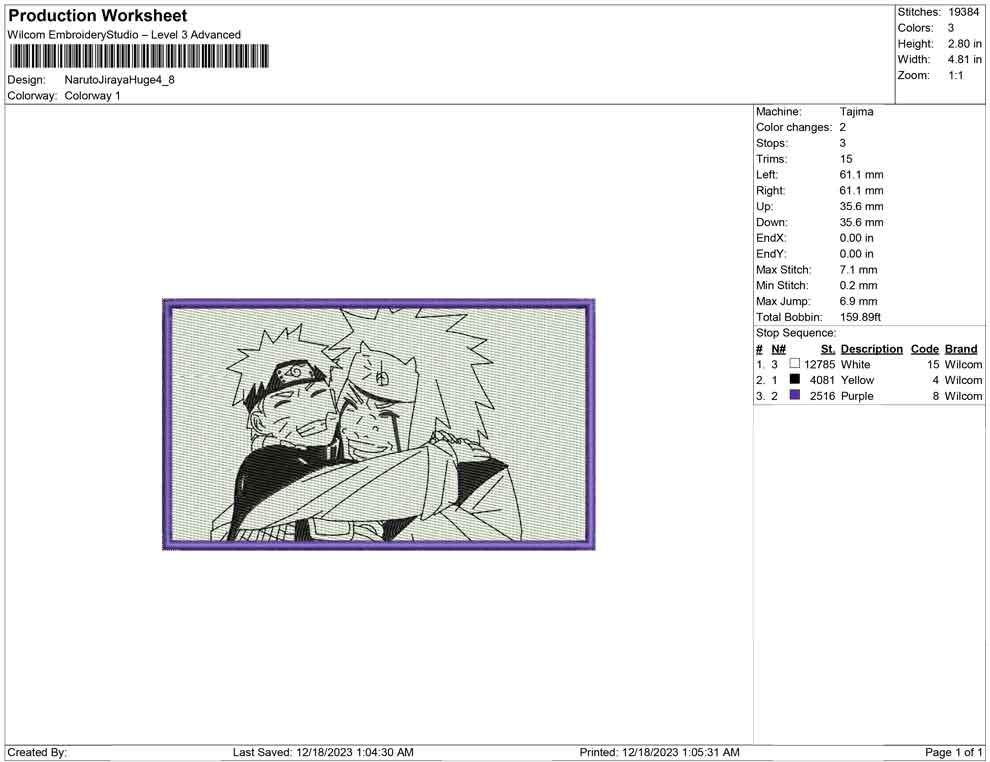Viewport: 990px width, 762px height.
Task: Click the purple thread color swatch
Action: 795,395
